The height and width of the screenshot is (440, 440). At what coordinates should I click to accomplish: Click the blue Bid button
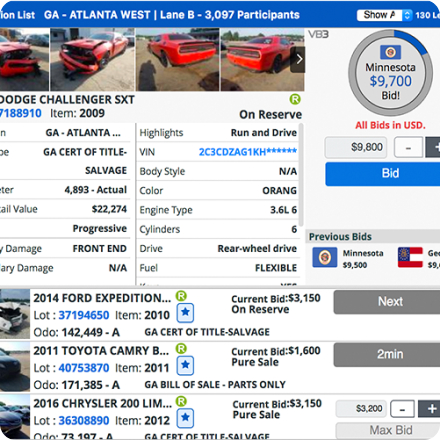coord(383,174)
